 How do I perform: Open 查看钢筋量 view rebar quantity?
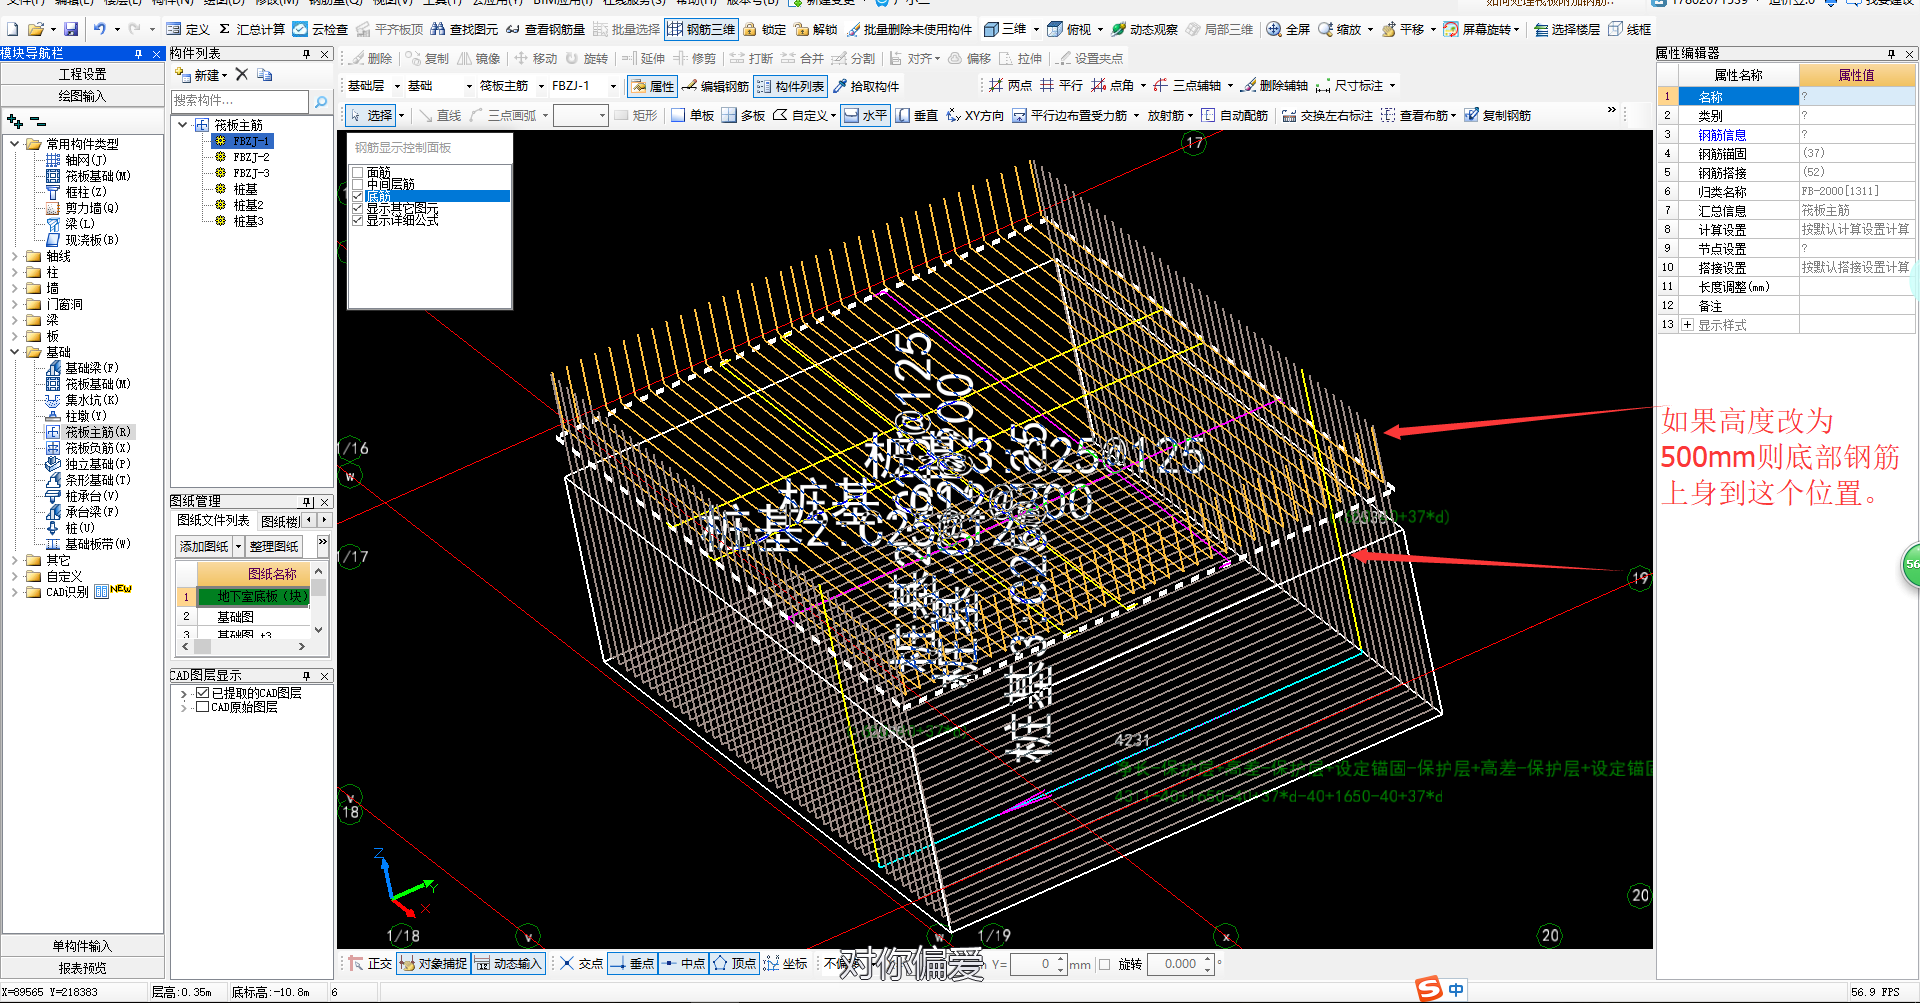545,29
